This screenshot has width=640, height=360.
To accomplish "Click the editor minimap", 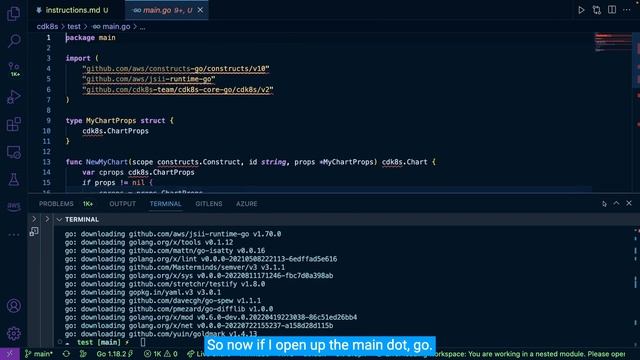I will (613, 43).
